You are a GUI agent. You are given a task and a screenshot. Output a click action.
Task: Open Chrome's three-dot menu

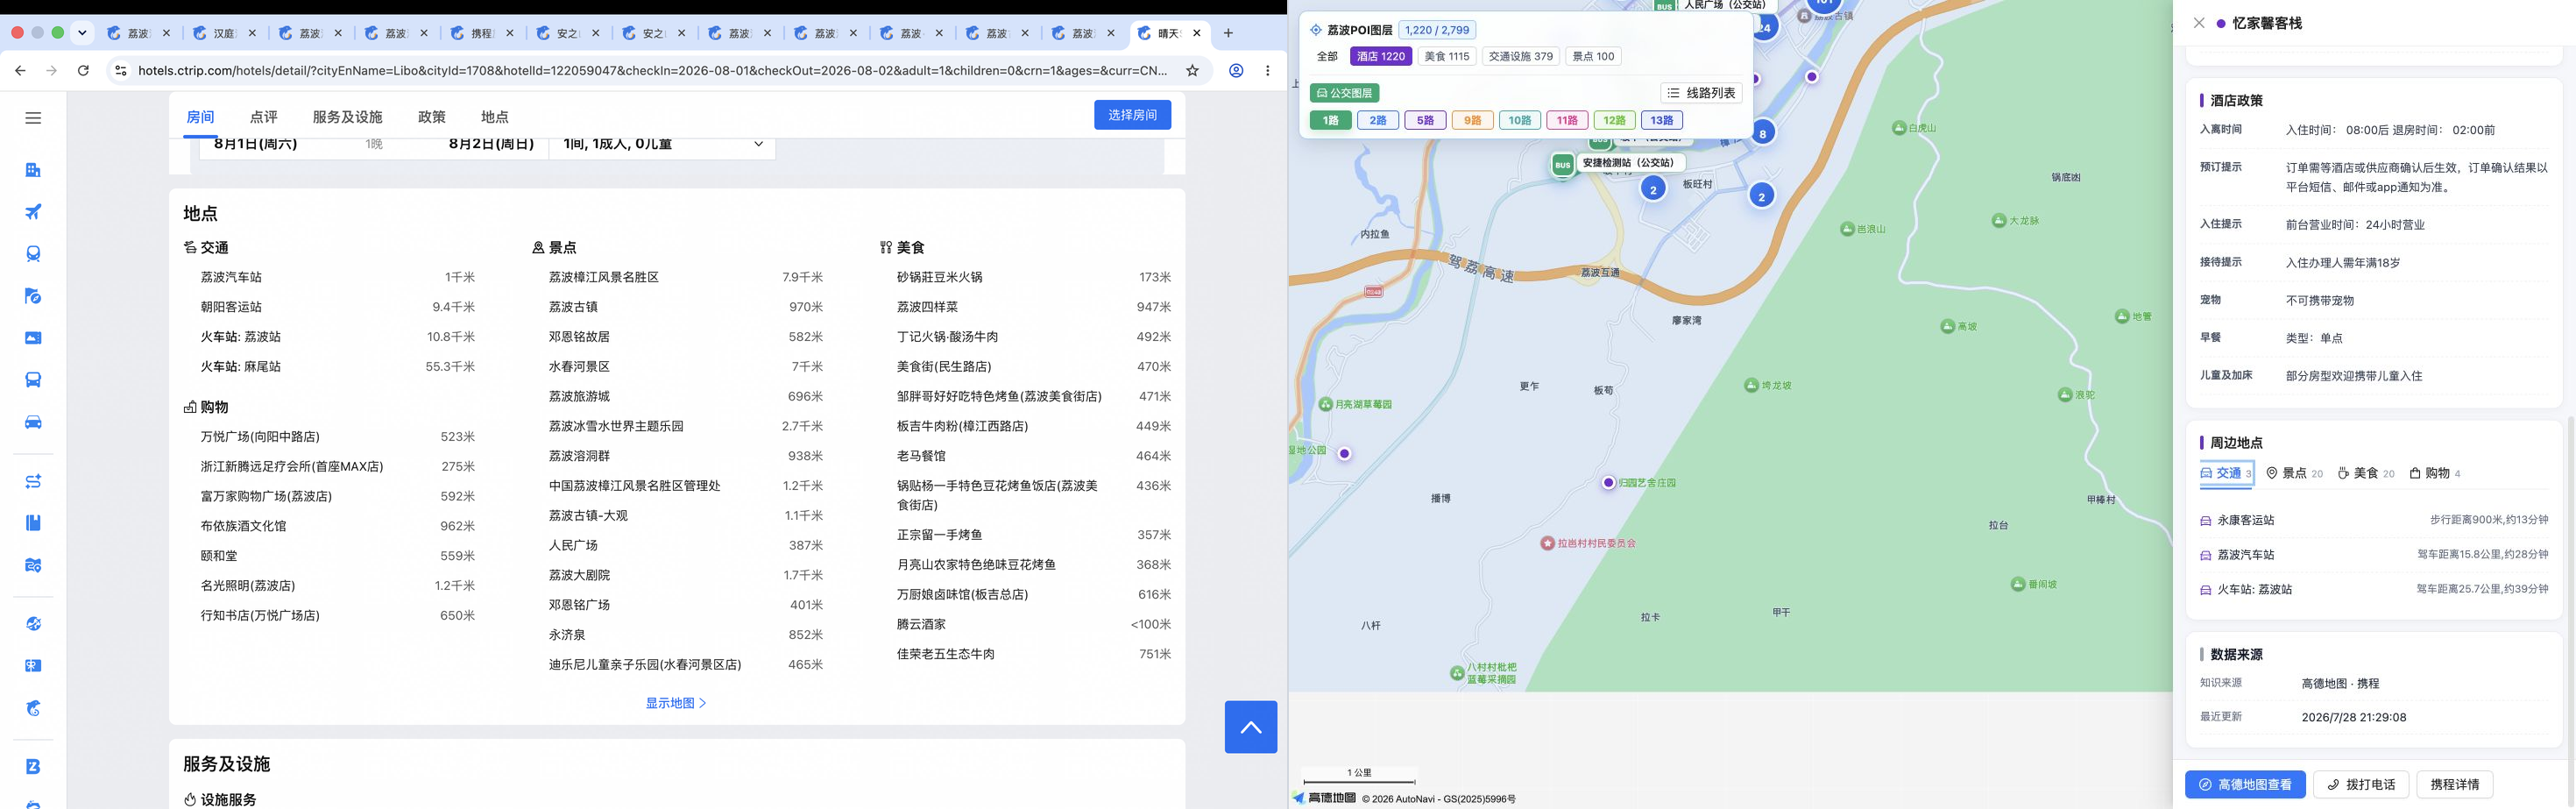tap(1268, 71)
